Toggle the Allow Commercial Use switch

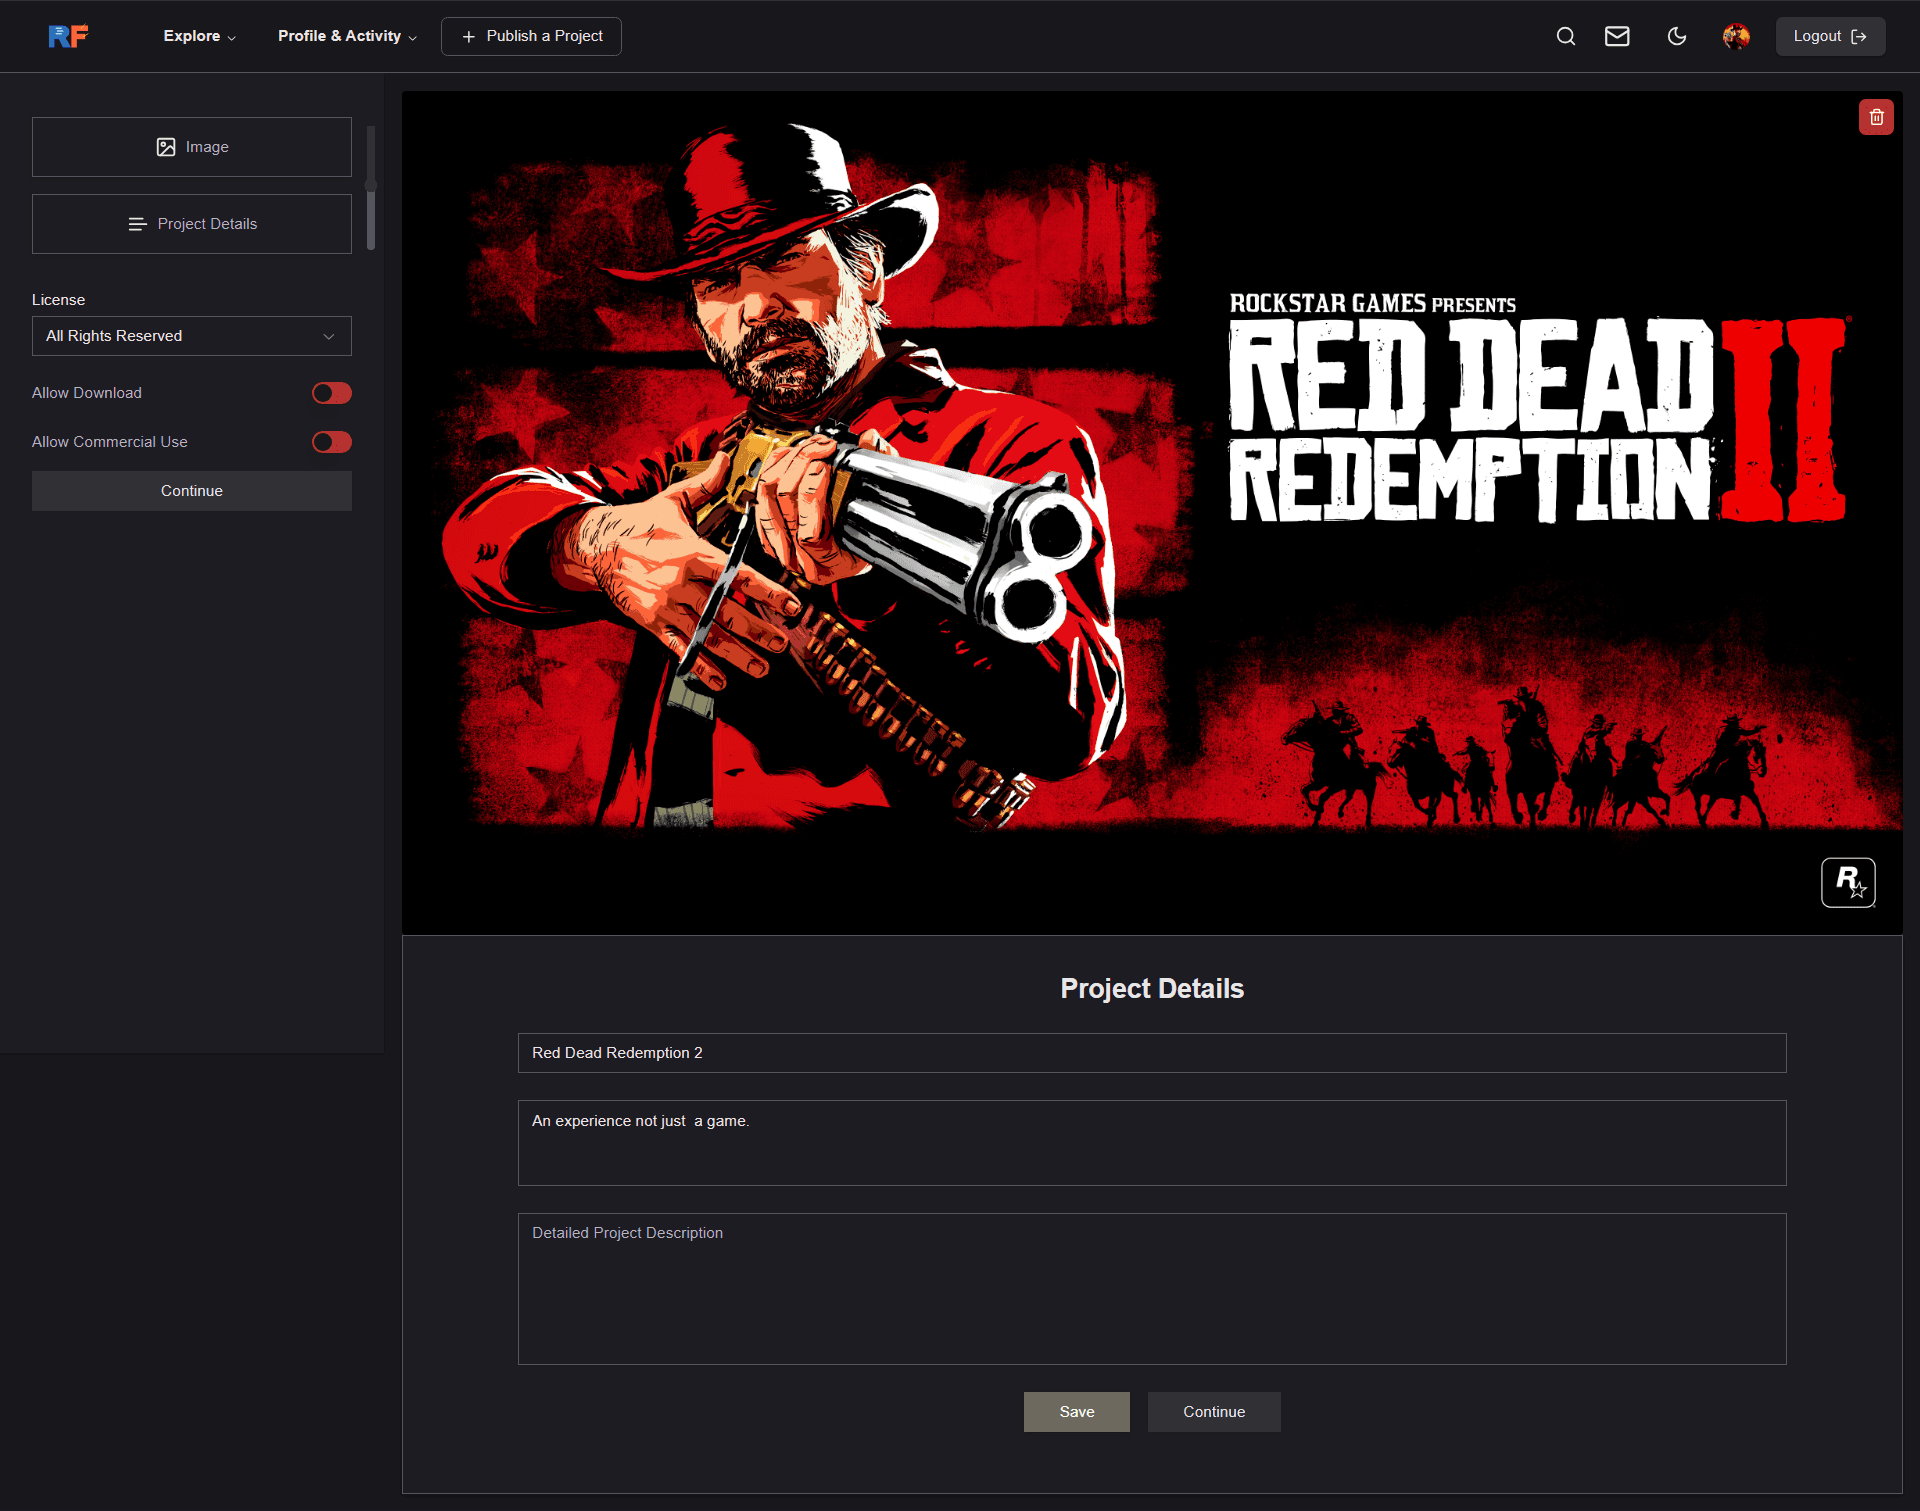331,442
